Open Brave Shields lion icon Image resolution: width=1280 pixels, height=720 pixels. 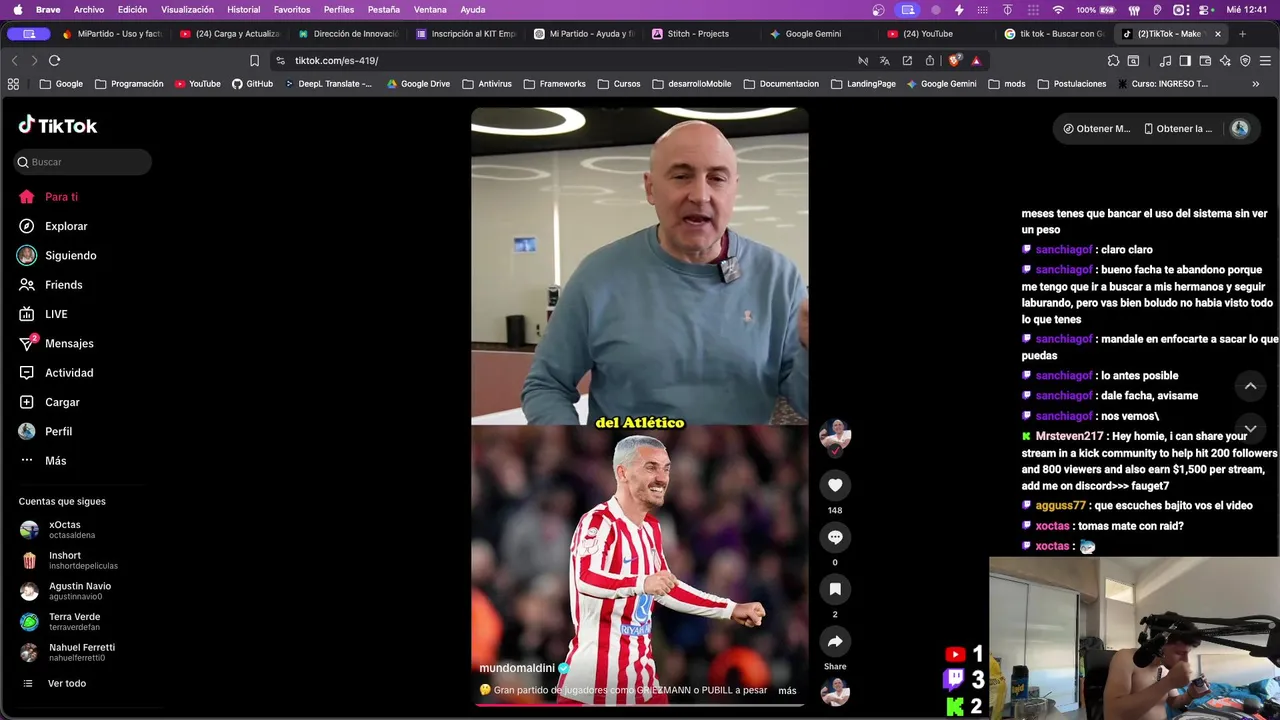(x=954, y=60)
